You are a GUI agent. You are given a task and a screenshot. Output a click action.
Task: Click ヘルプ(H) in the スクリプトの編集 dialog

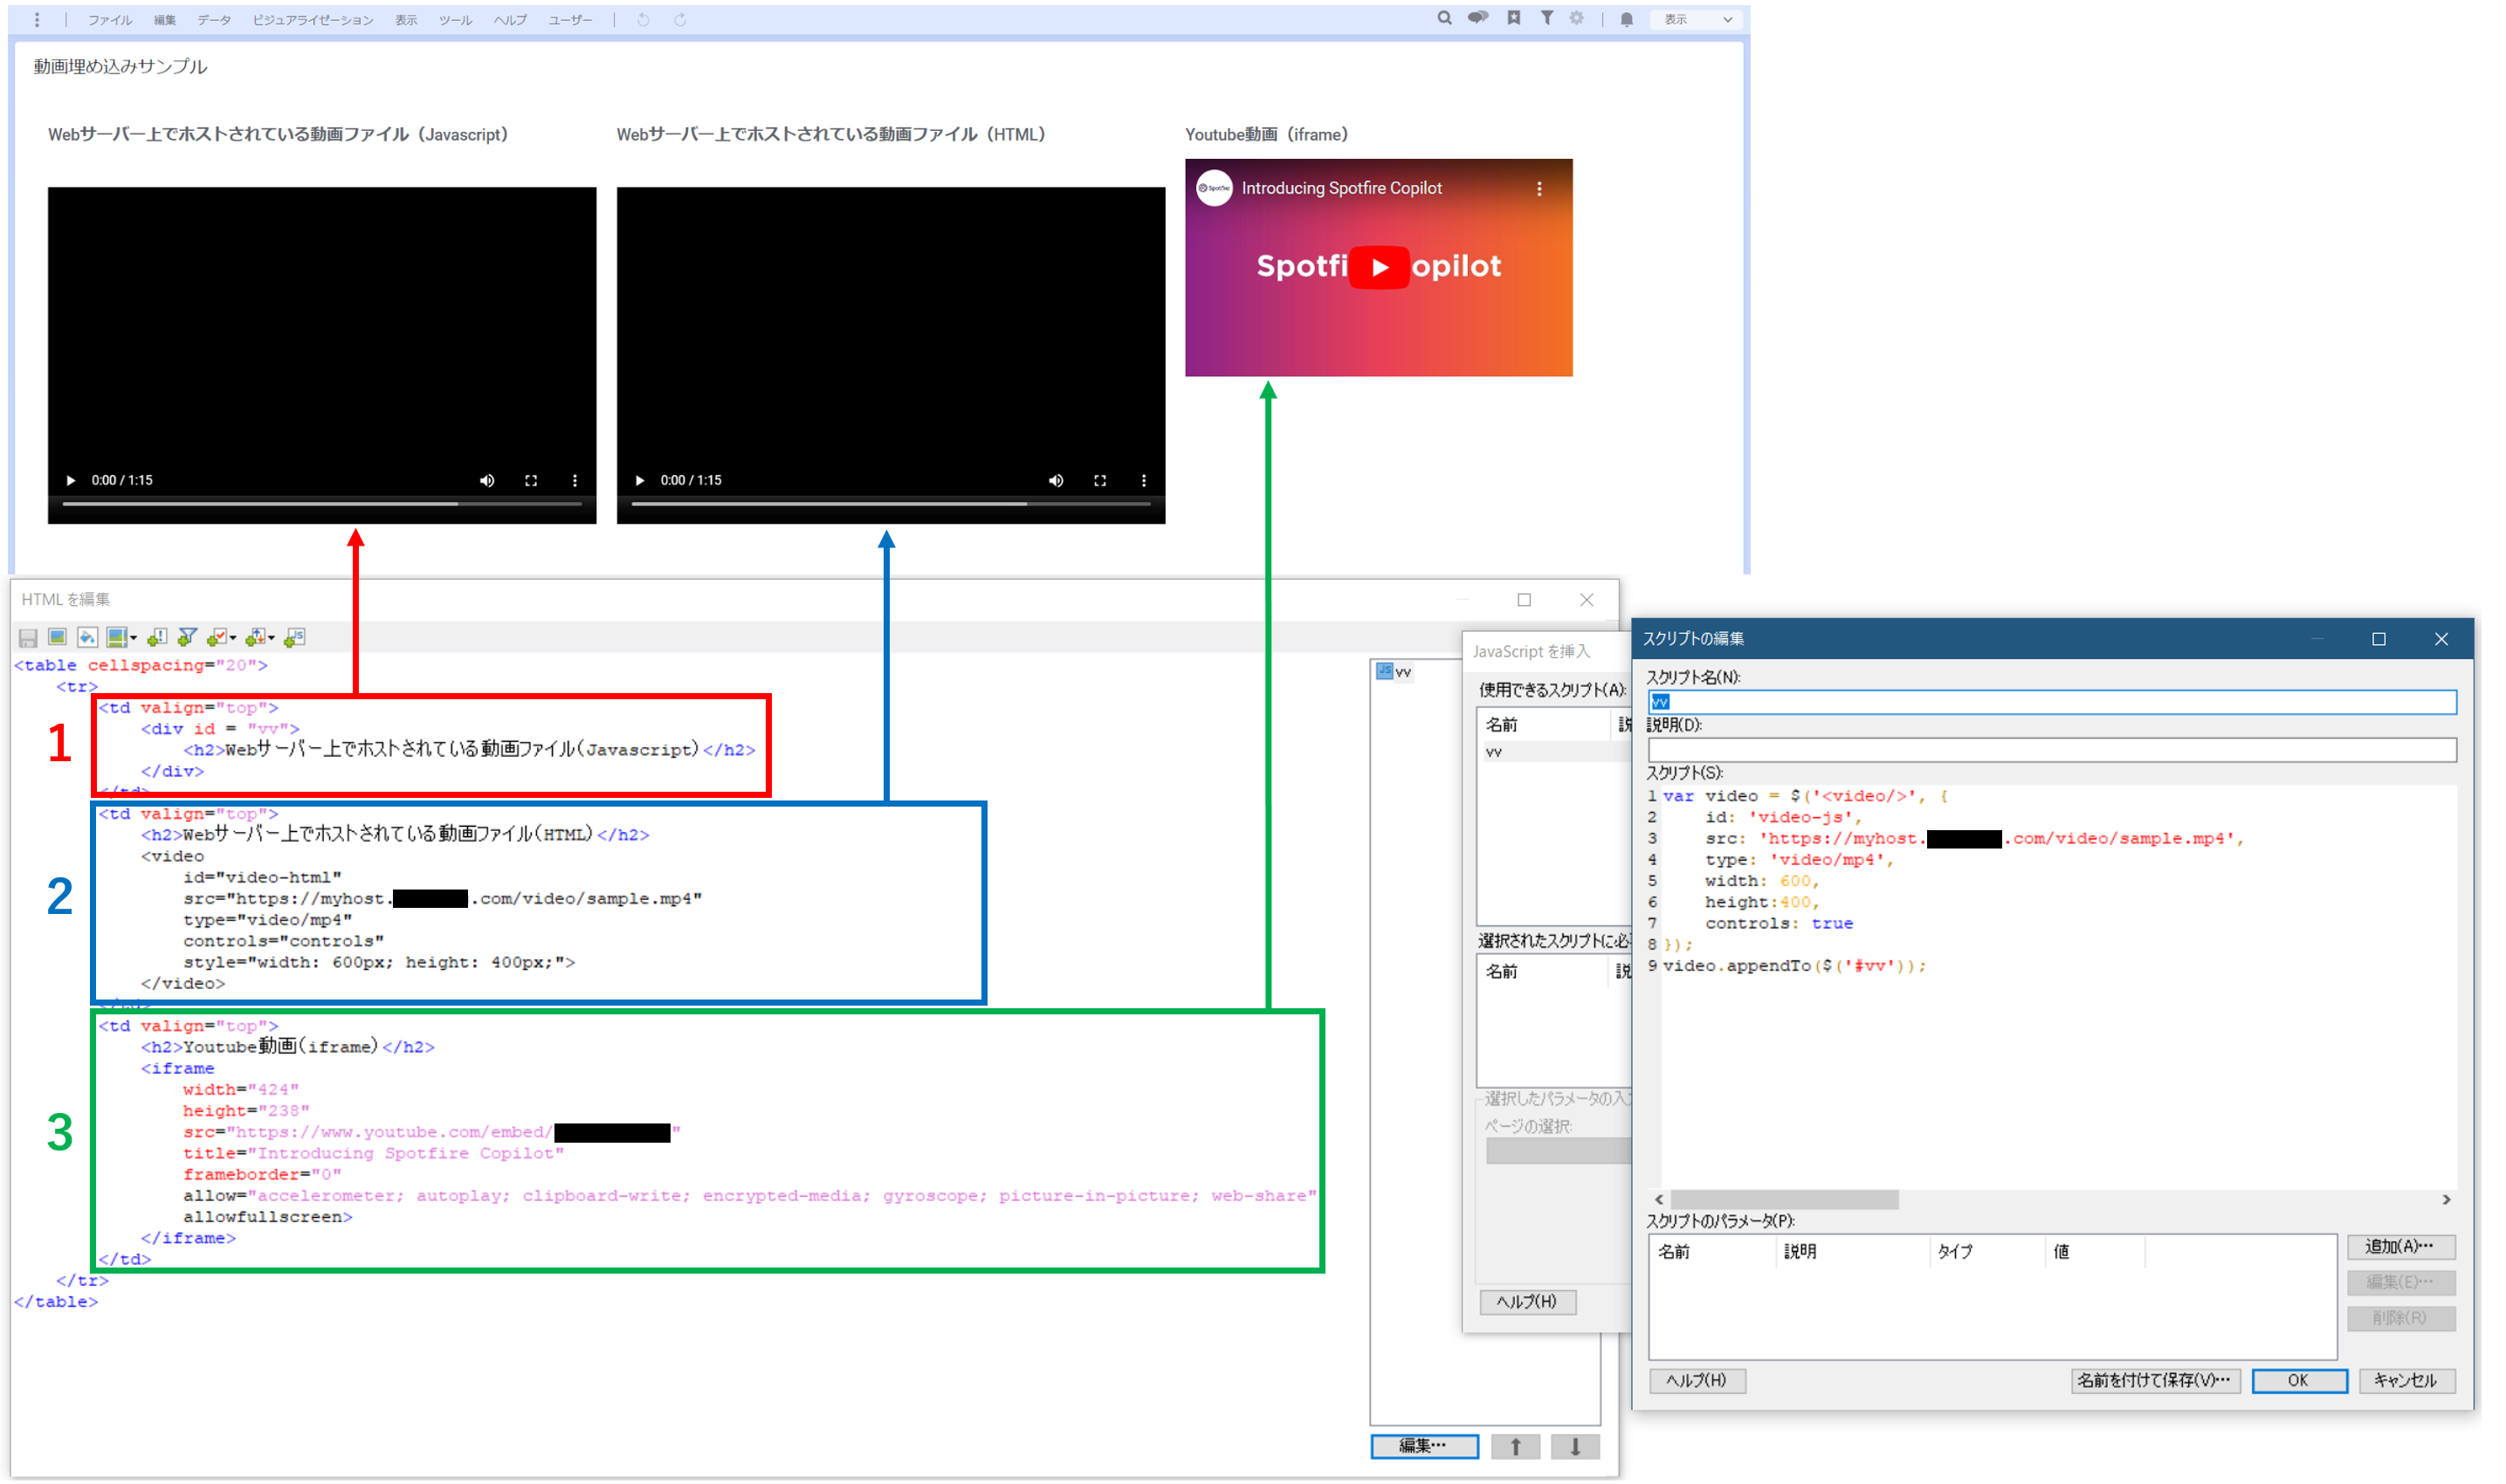[x=1697, y=1381]
